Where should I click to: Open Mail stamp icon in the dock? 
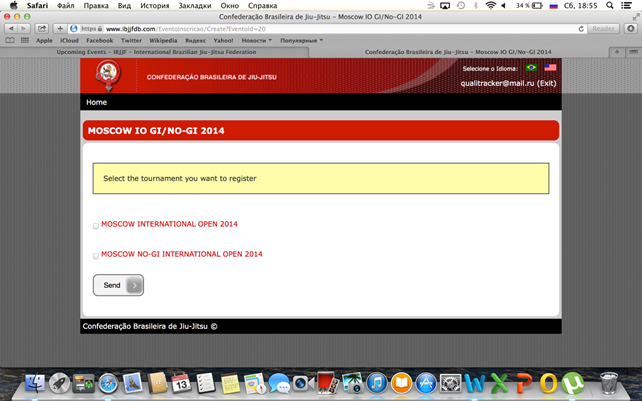coord(133,383)
